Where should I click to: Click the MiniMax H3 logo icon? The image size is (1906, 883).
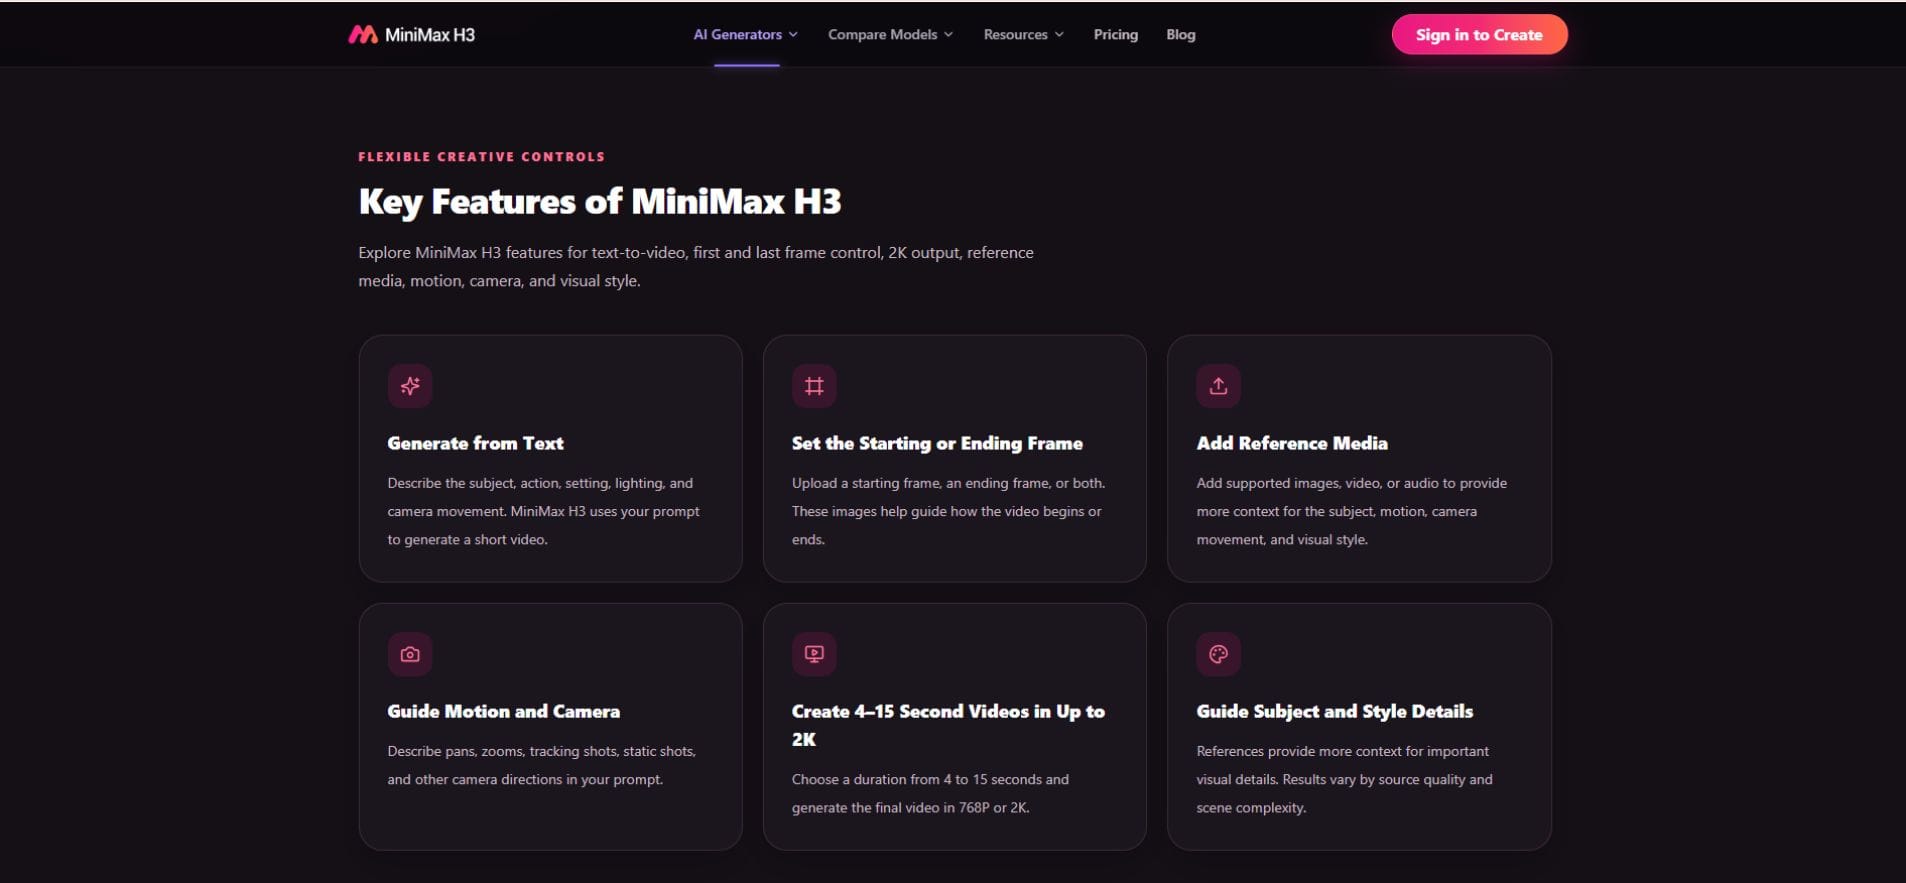click(x=362, y=35)
